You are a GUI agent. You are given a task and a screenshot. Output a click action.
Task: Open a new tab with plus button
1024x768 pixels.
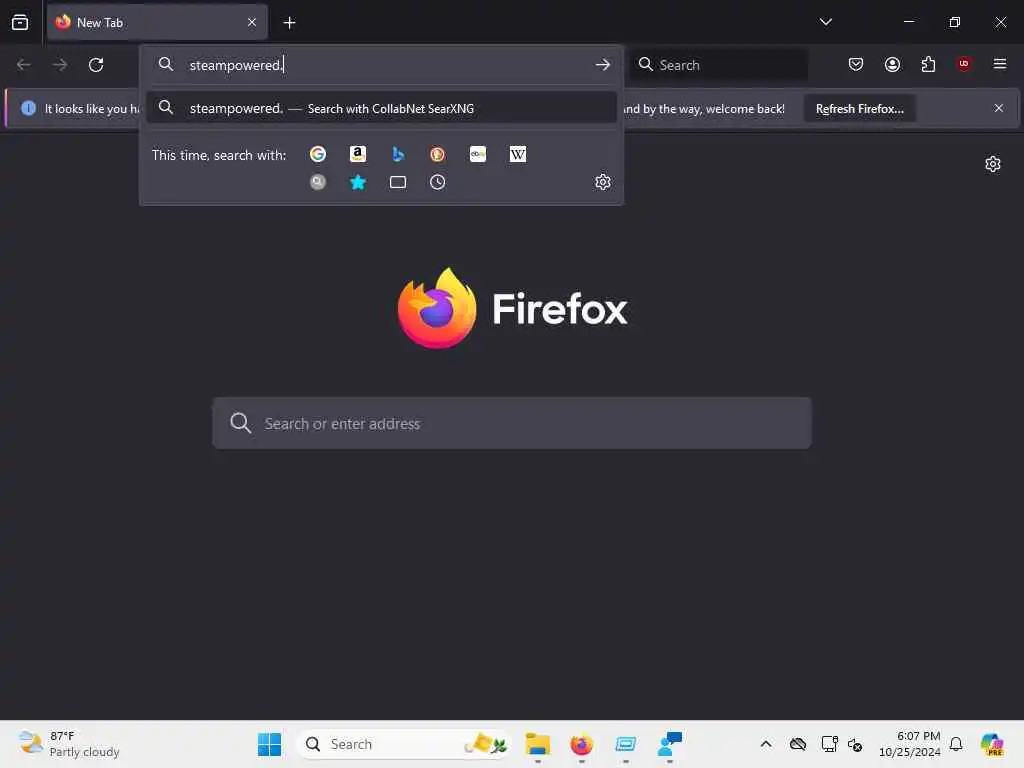coord(289,23)
